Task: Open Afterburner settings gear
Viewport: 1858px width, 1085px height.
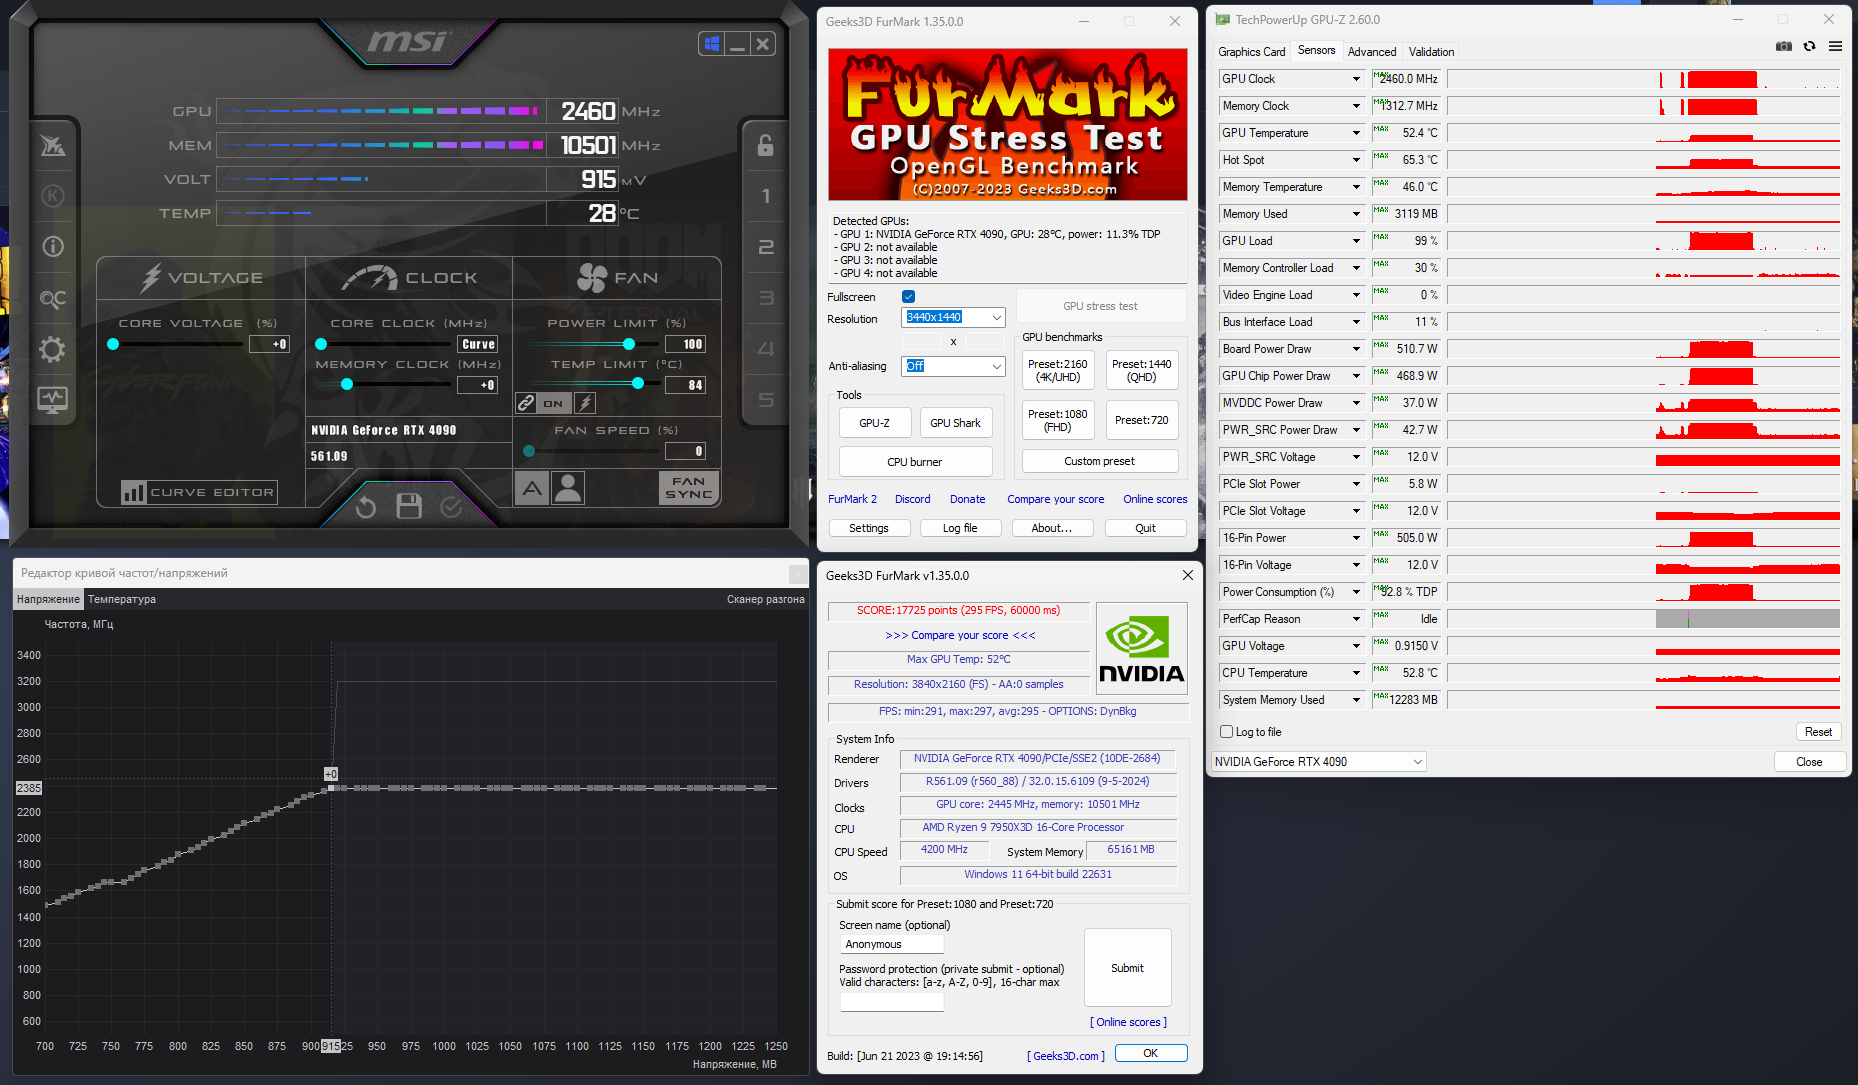Action: 53,349
